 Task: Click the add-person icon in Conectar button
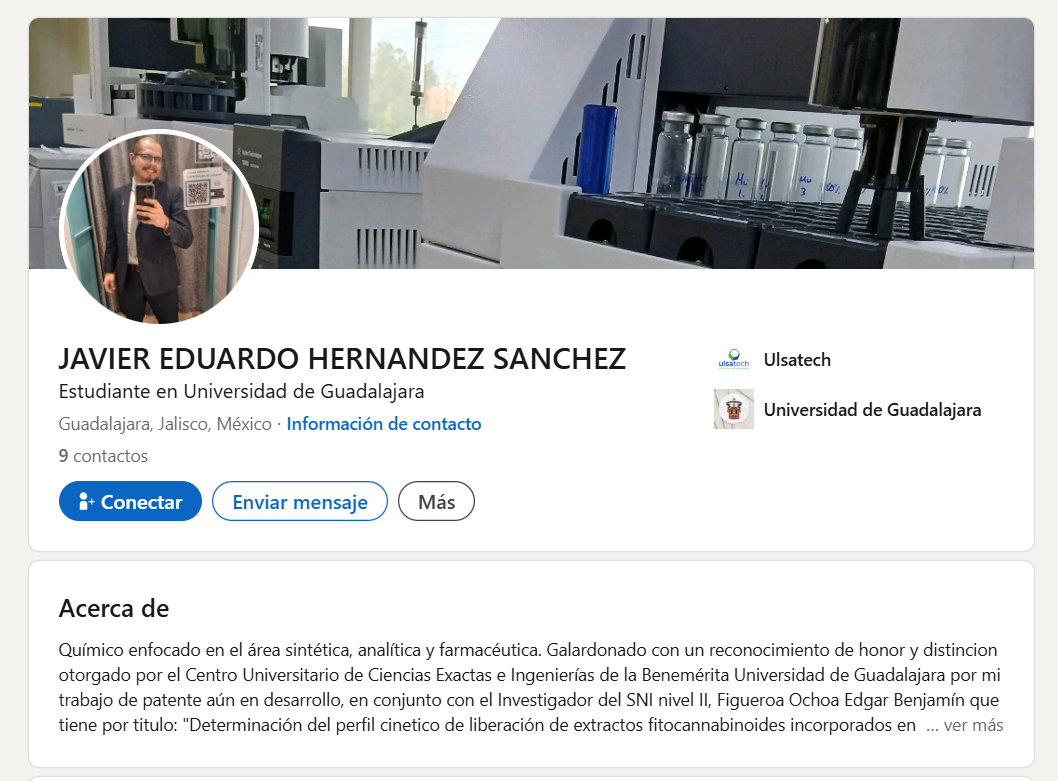pyautogui.click(x=86, y=501)
